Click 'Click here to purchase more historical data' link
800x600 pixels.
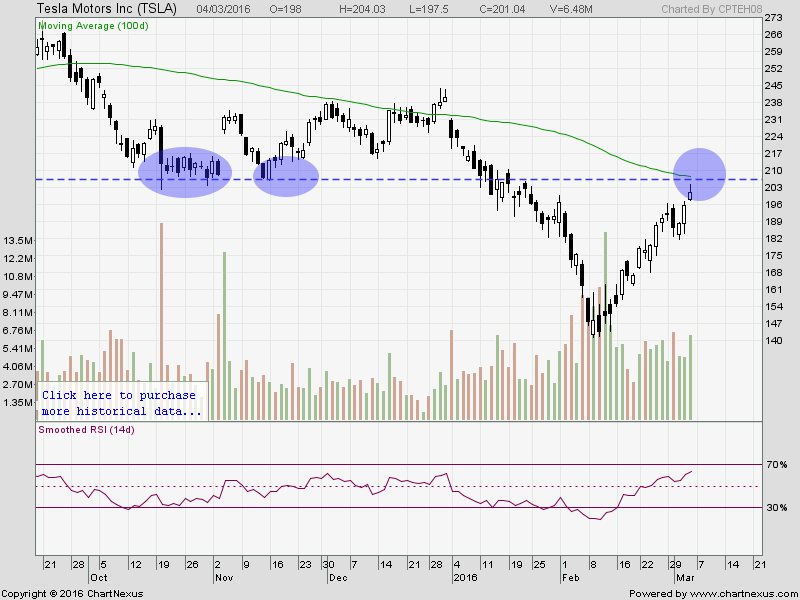tap(122, 403)
